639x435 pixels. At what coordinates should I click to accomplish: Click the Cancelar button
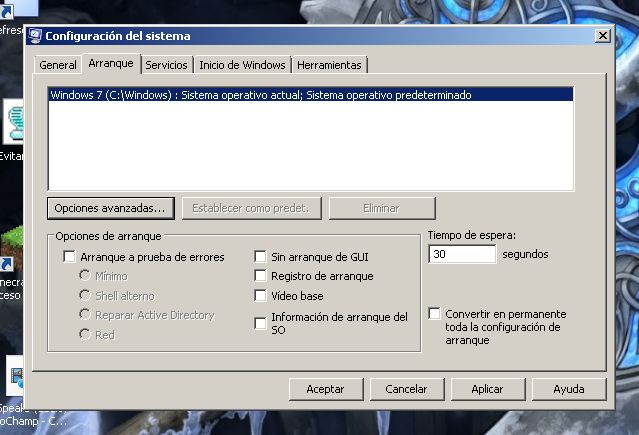(x=407, y=389)
